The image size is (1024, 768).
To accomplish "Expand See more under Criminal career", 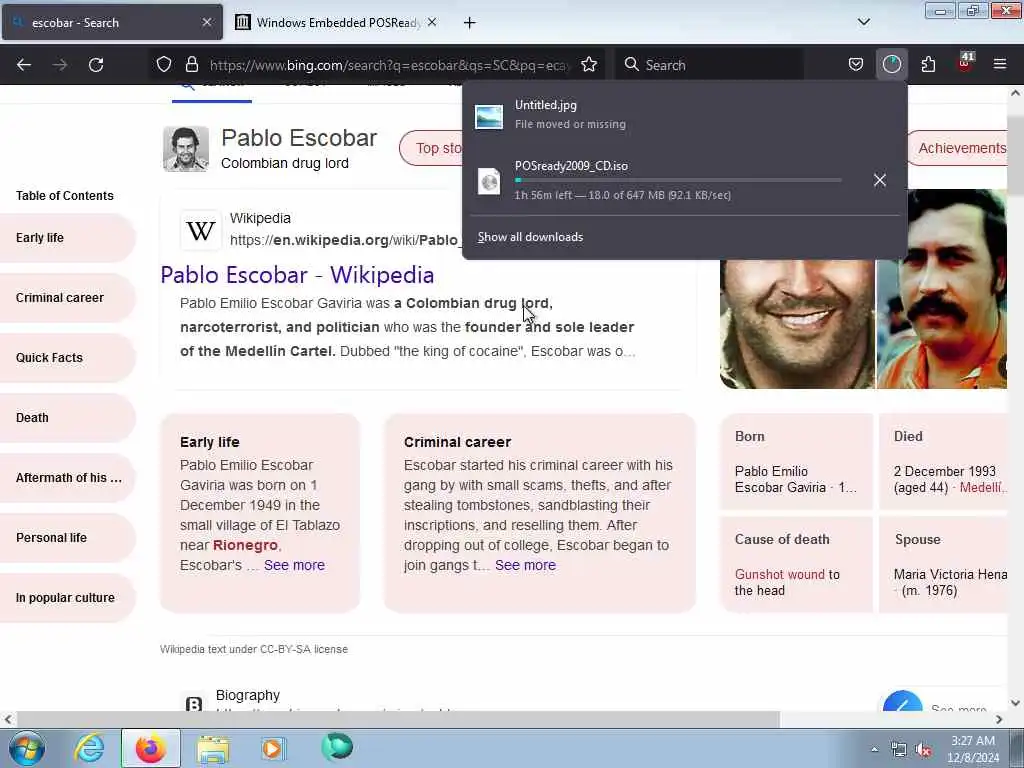I will 525,566.
